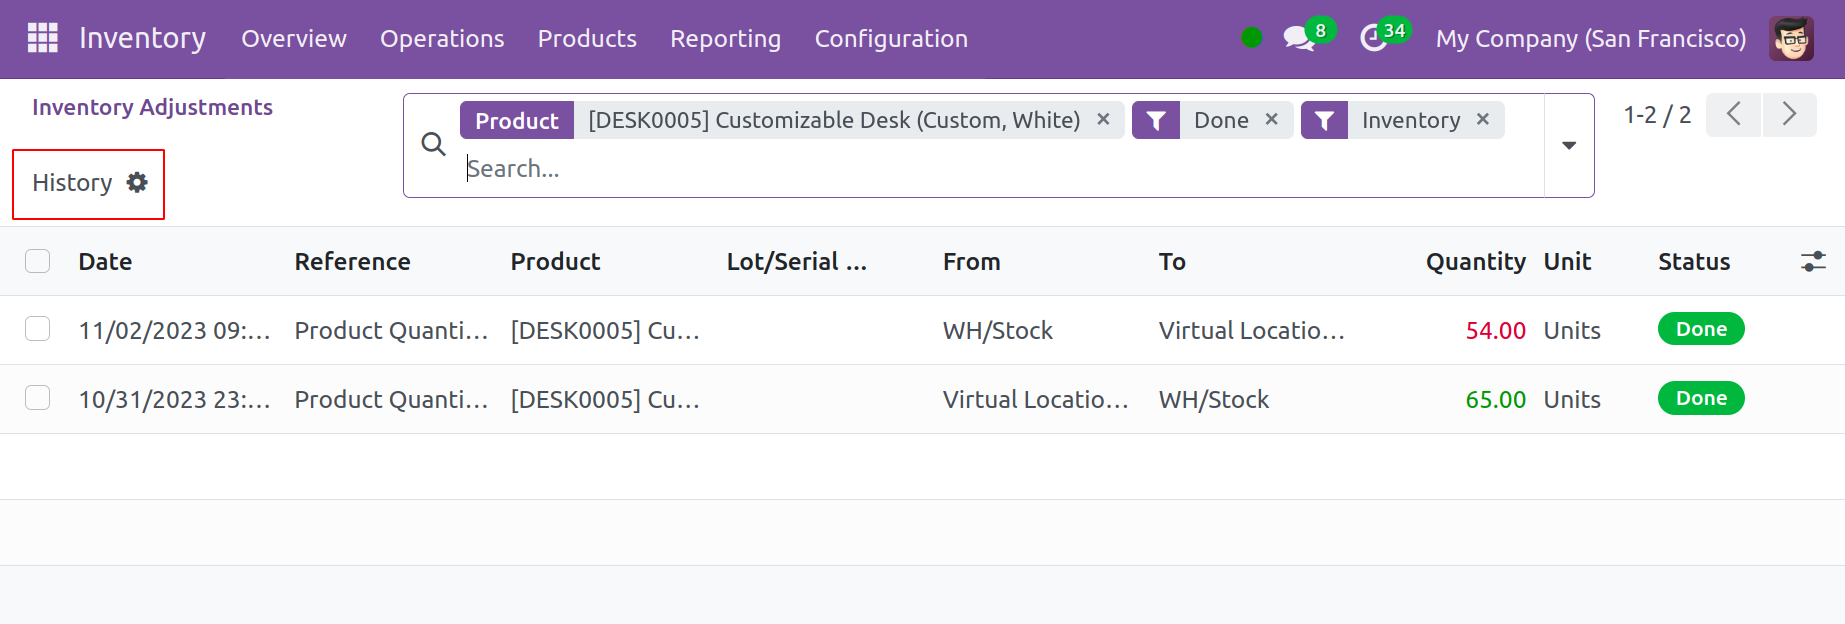Remove the Inventory filter facet

1483,120
